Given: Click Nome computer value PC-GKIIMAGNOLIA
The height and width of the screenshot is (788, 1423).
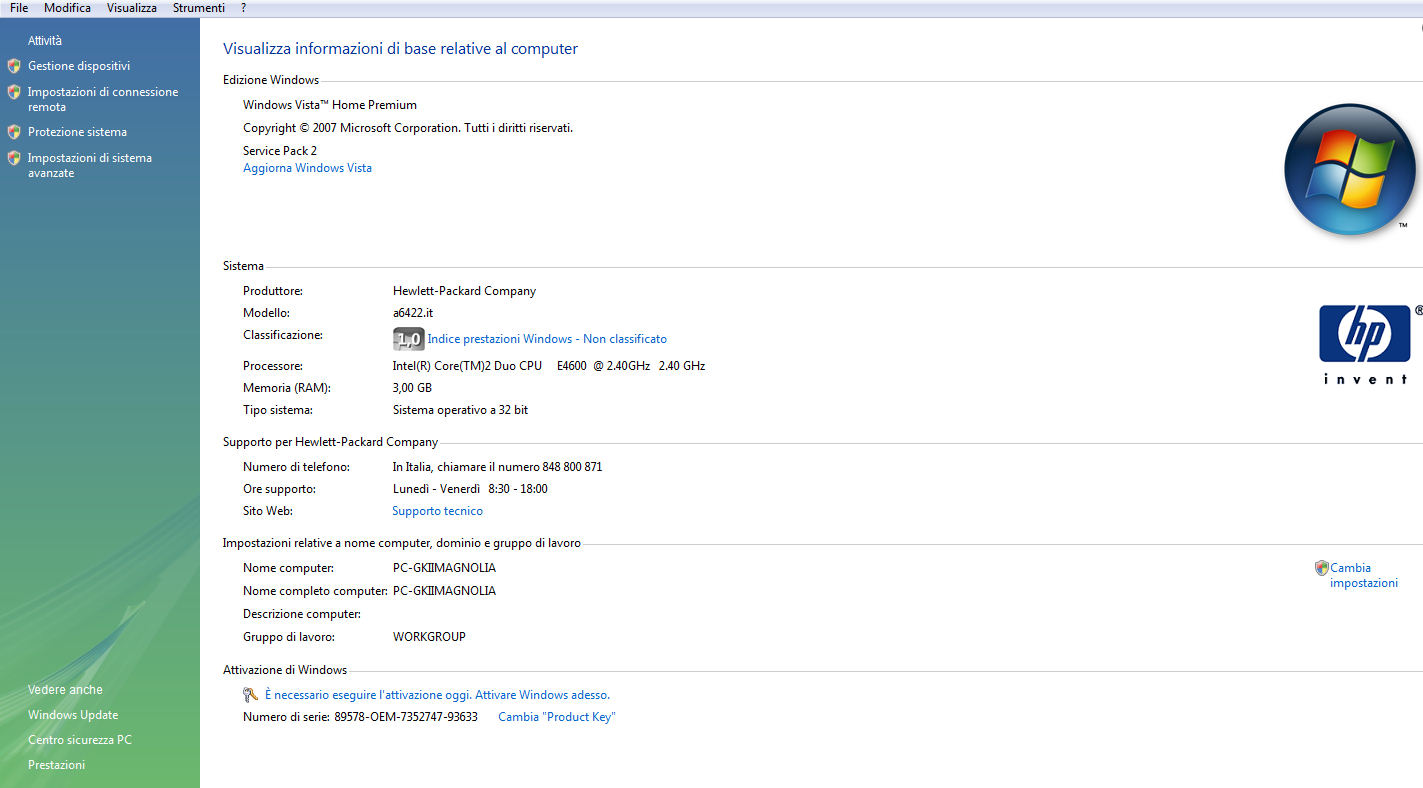Looking at the screenshot, I should click(444, 568).
